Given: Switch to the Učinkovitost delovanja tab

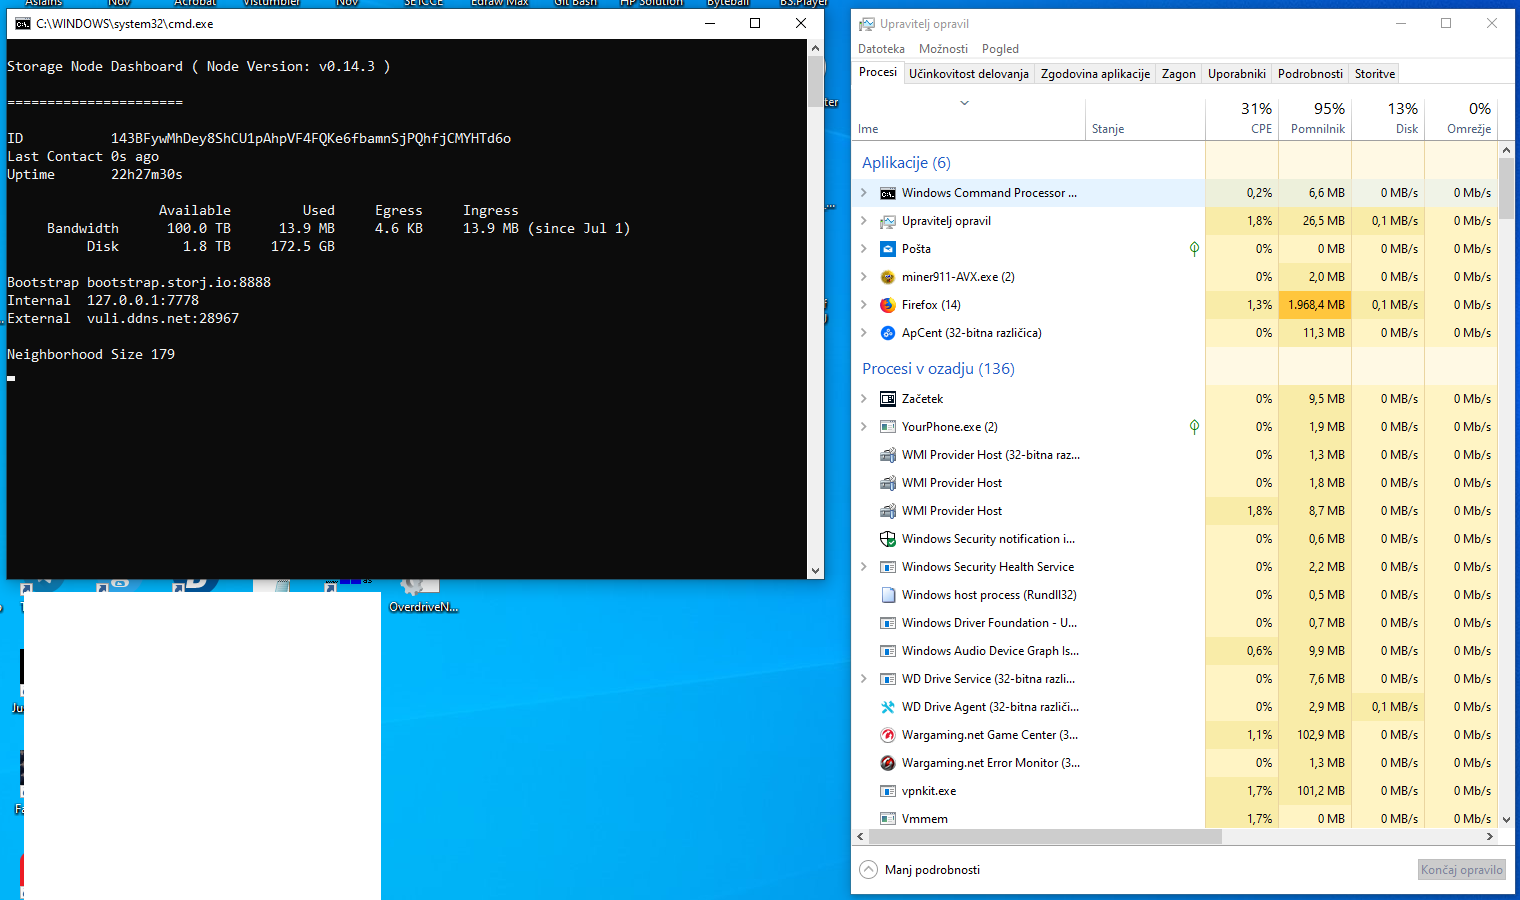Looking at the screenshot, I should (969, 74).
